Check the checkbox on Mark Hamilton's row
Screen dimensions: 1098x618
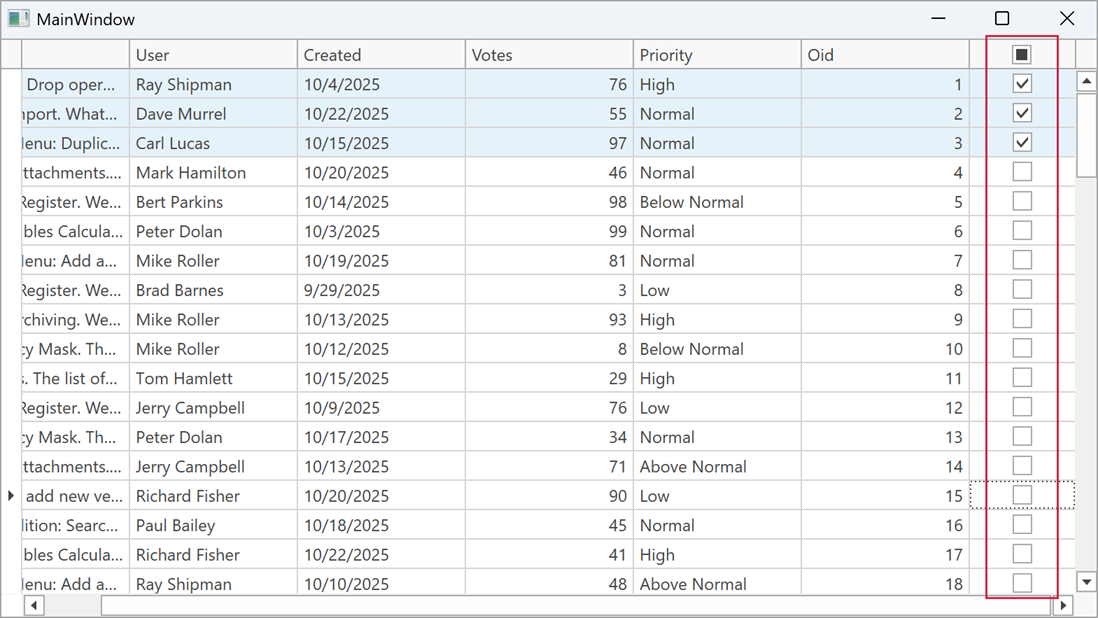(x=1021, y=171)
